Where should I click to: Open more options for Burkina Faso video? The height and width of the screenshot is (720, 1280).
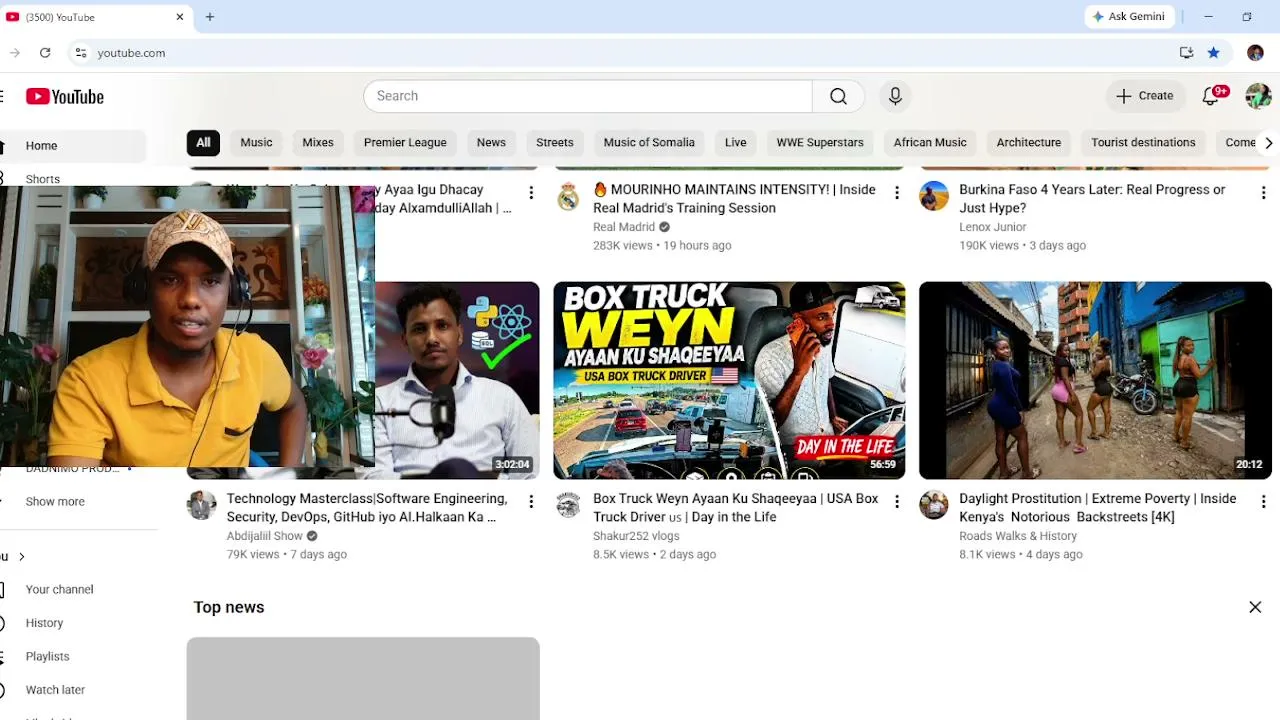1263,192
